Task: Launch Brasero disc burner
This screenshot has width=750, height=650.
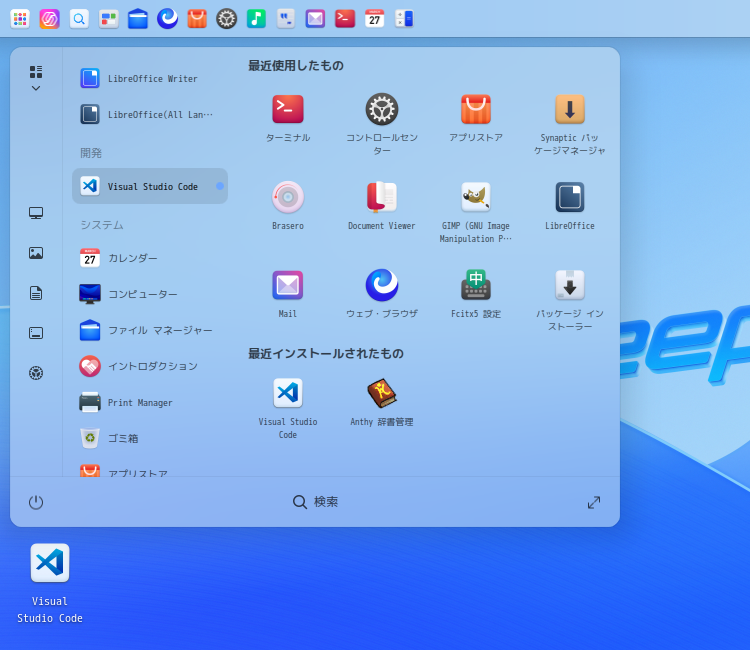Action: tap(287, 198)
